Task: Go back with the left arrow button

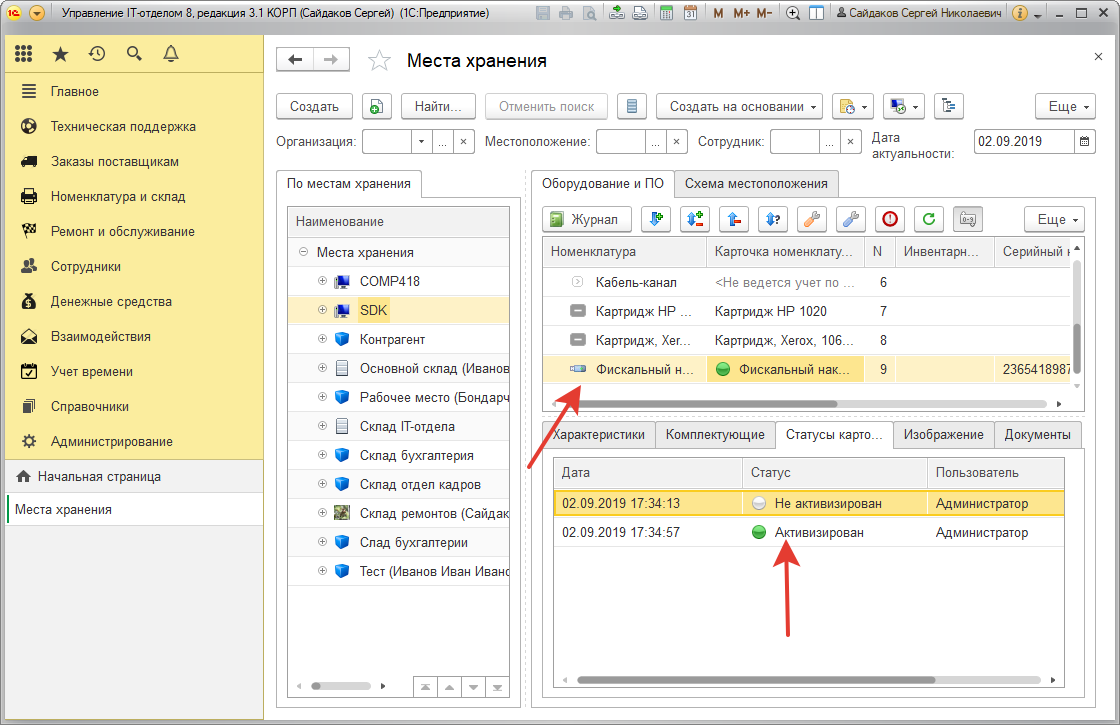Action: 295,60
